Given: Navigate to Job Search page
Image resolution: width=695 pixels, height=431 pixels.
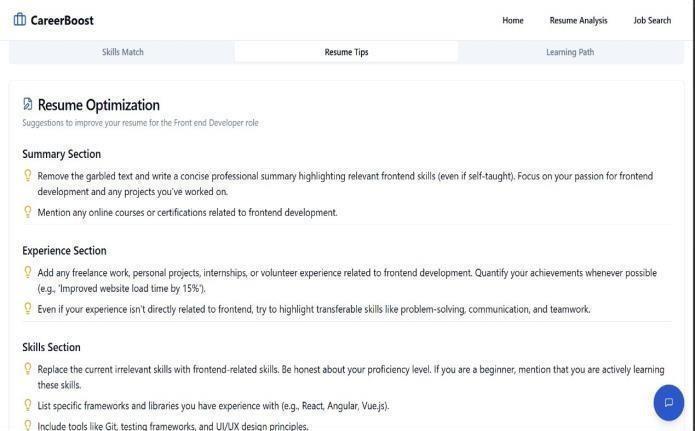Looking at the screenshot, I should click(x=652, y=20).
